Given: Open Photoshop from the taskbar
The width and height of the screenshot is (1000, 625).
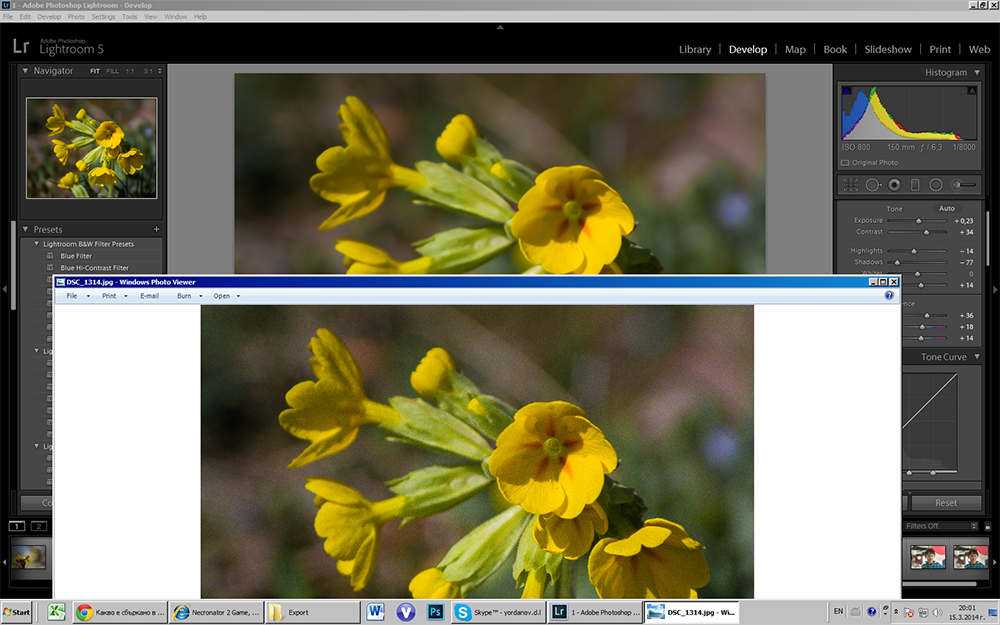Looking at the screenshot, I should 435,611.
